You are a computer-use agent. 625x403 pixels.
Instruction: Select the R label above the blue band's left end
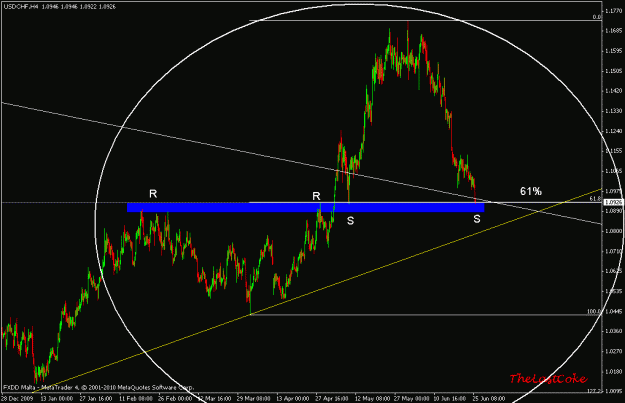click(153, 194)
